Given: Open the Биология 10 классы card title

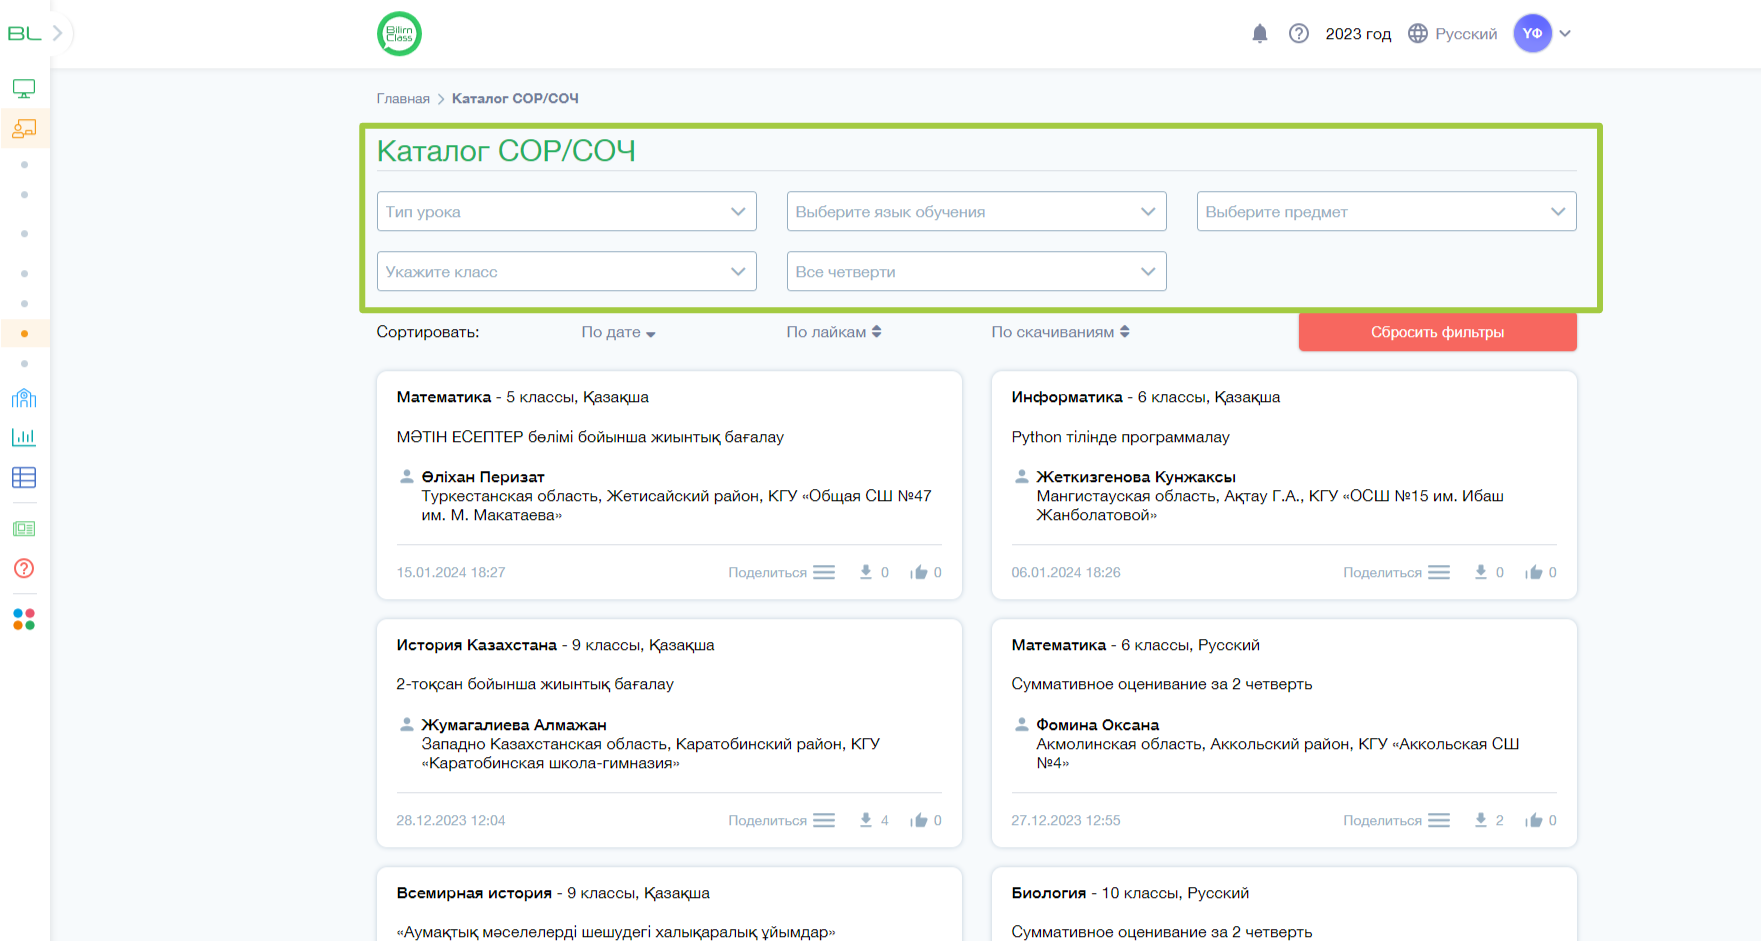Looking at the screenshot, I should 1130,893.
